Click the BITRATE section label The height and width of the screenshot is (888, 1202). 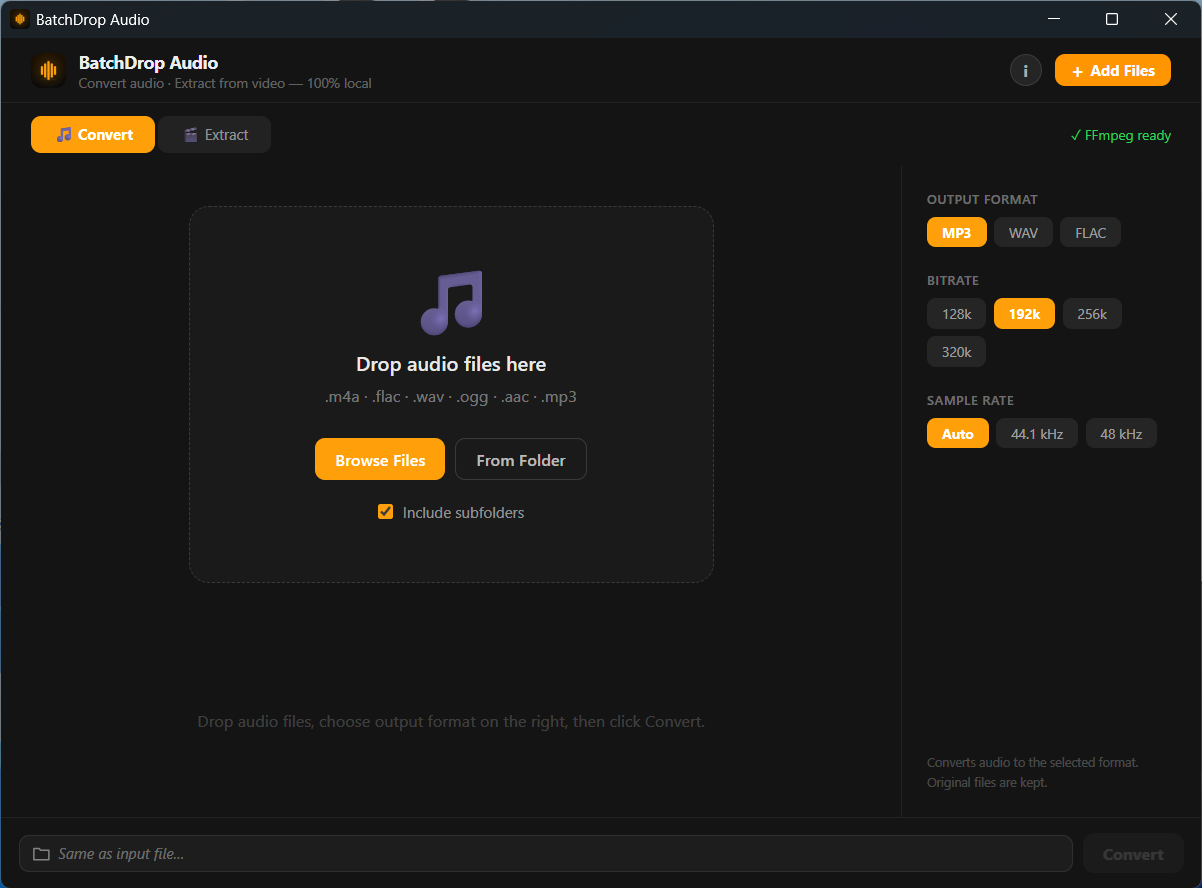pos(953,281)
